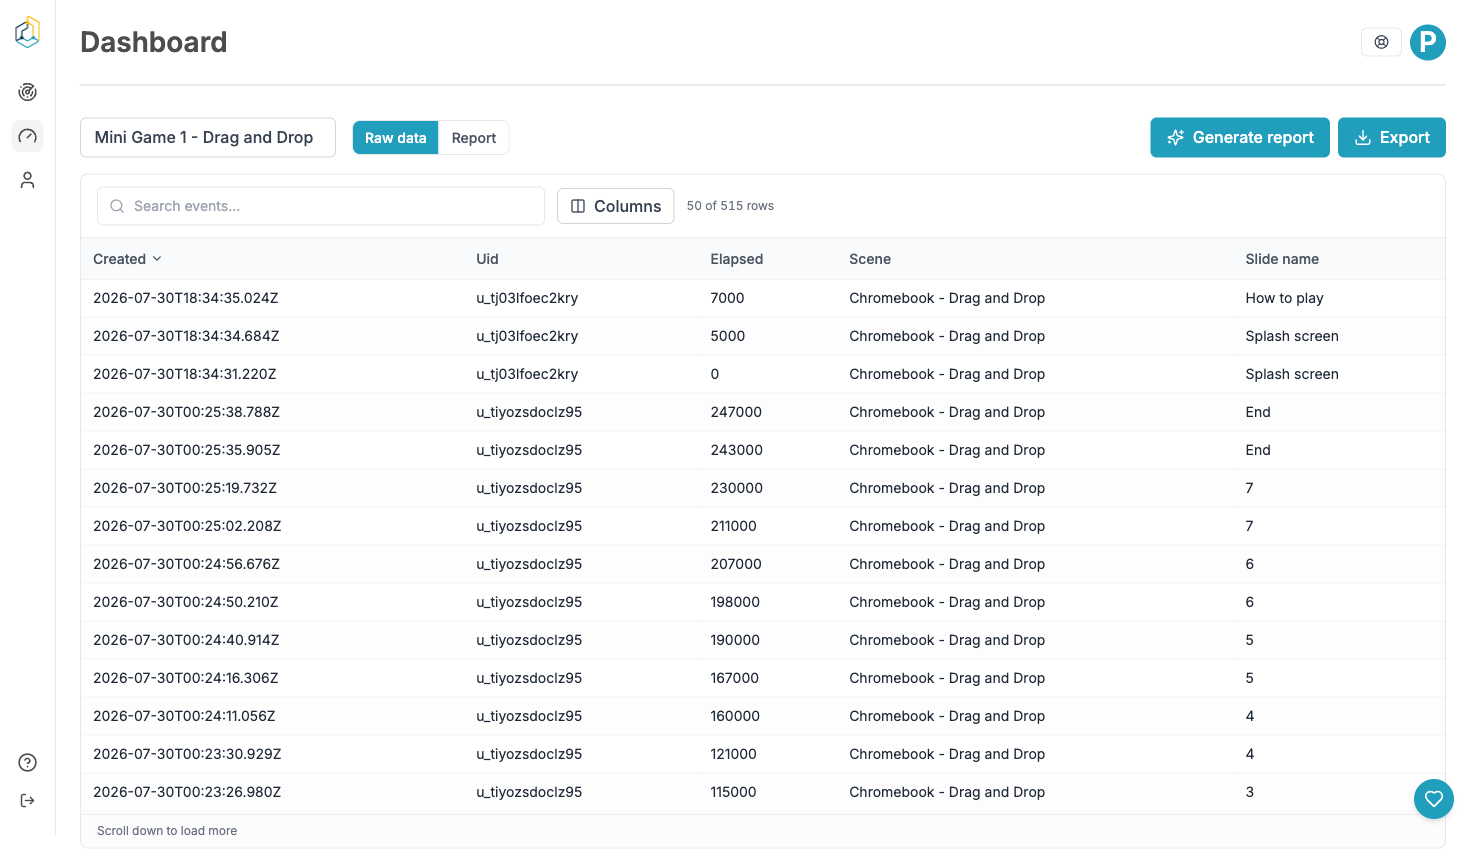Image resolution: width=1470 pixels, height=864 pixels.
Task: Select the 2026-07-30T00:23:30.929Z timestamp cell
Action: [187, 754]
